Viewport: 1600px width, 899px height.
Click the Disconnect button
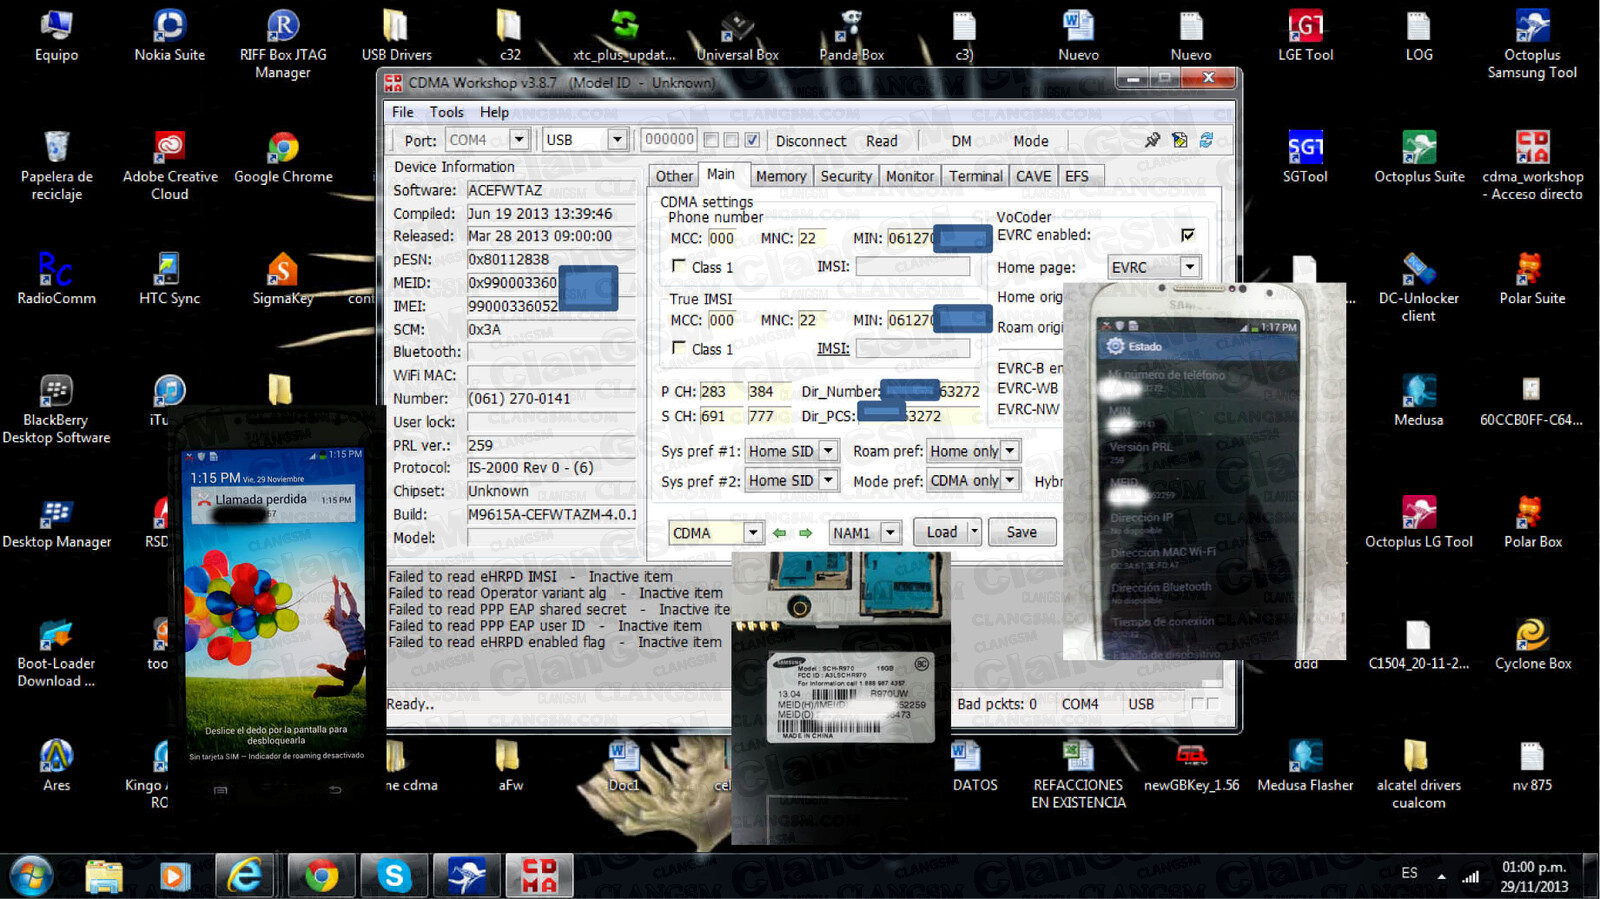click(810, 141)
